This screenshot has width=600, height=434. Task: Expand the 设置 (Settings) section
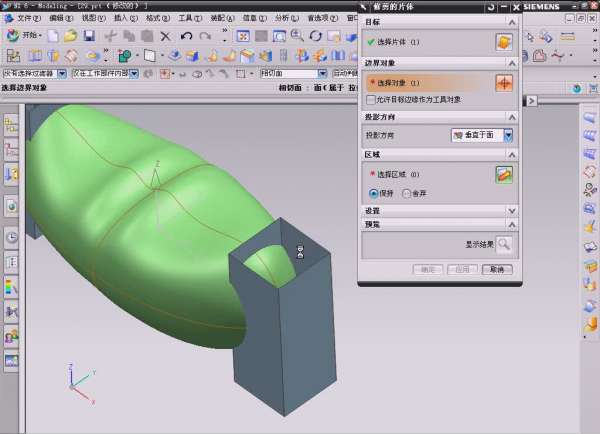click(x=512, y=211)
